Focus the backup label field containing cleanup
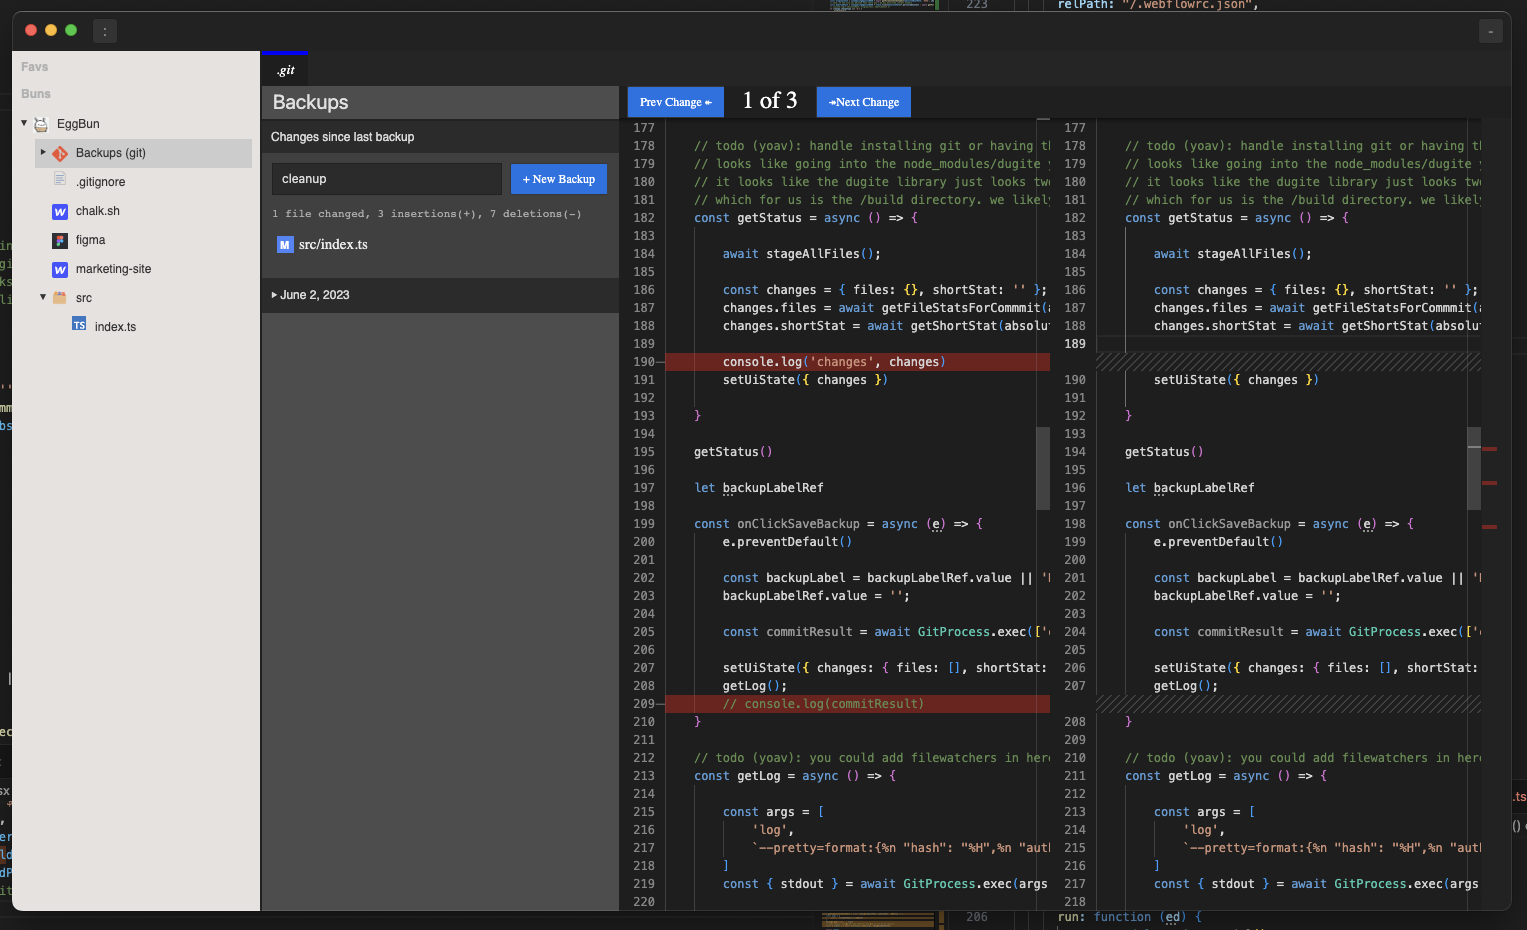This screenshot has width=1527, height=930. point(386,179)
